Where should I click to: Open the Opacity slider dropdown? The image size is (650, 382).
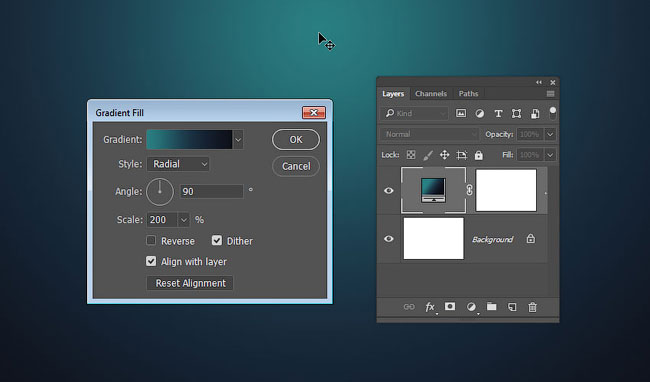[550, 134]
